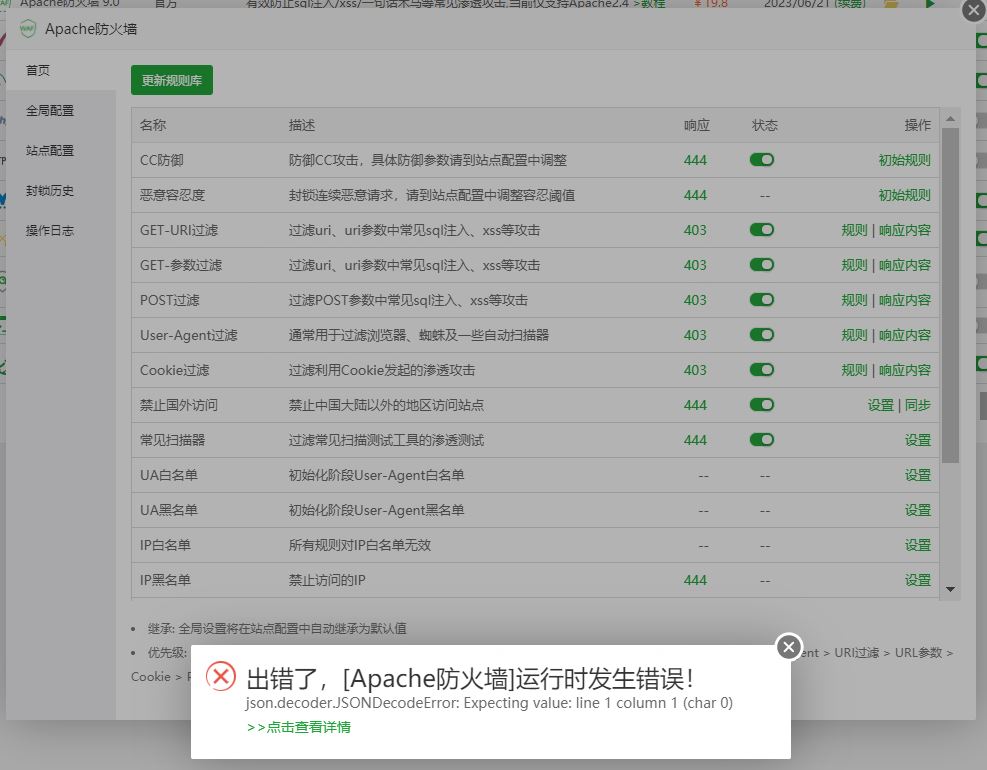This screenshot has width=987, height=770.
Task: Click 同步 for 禁止国外访问
Action: point(918,405)
